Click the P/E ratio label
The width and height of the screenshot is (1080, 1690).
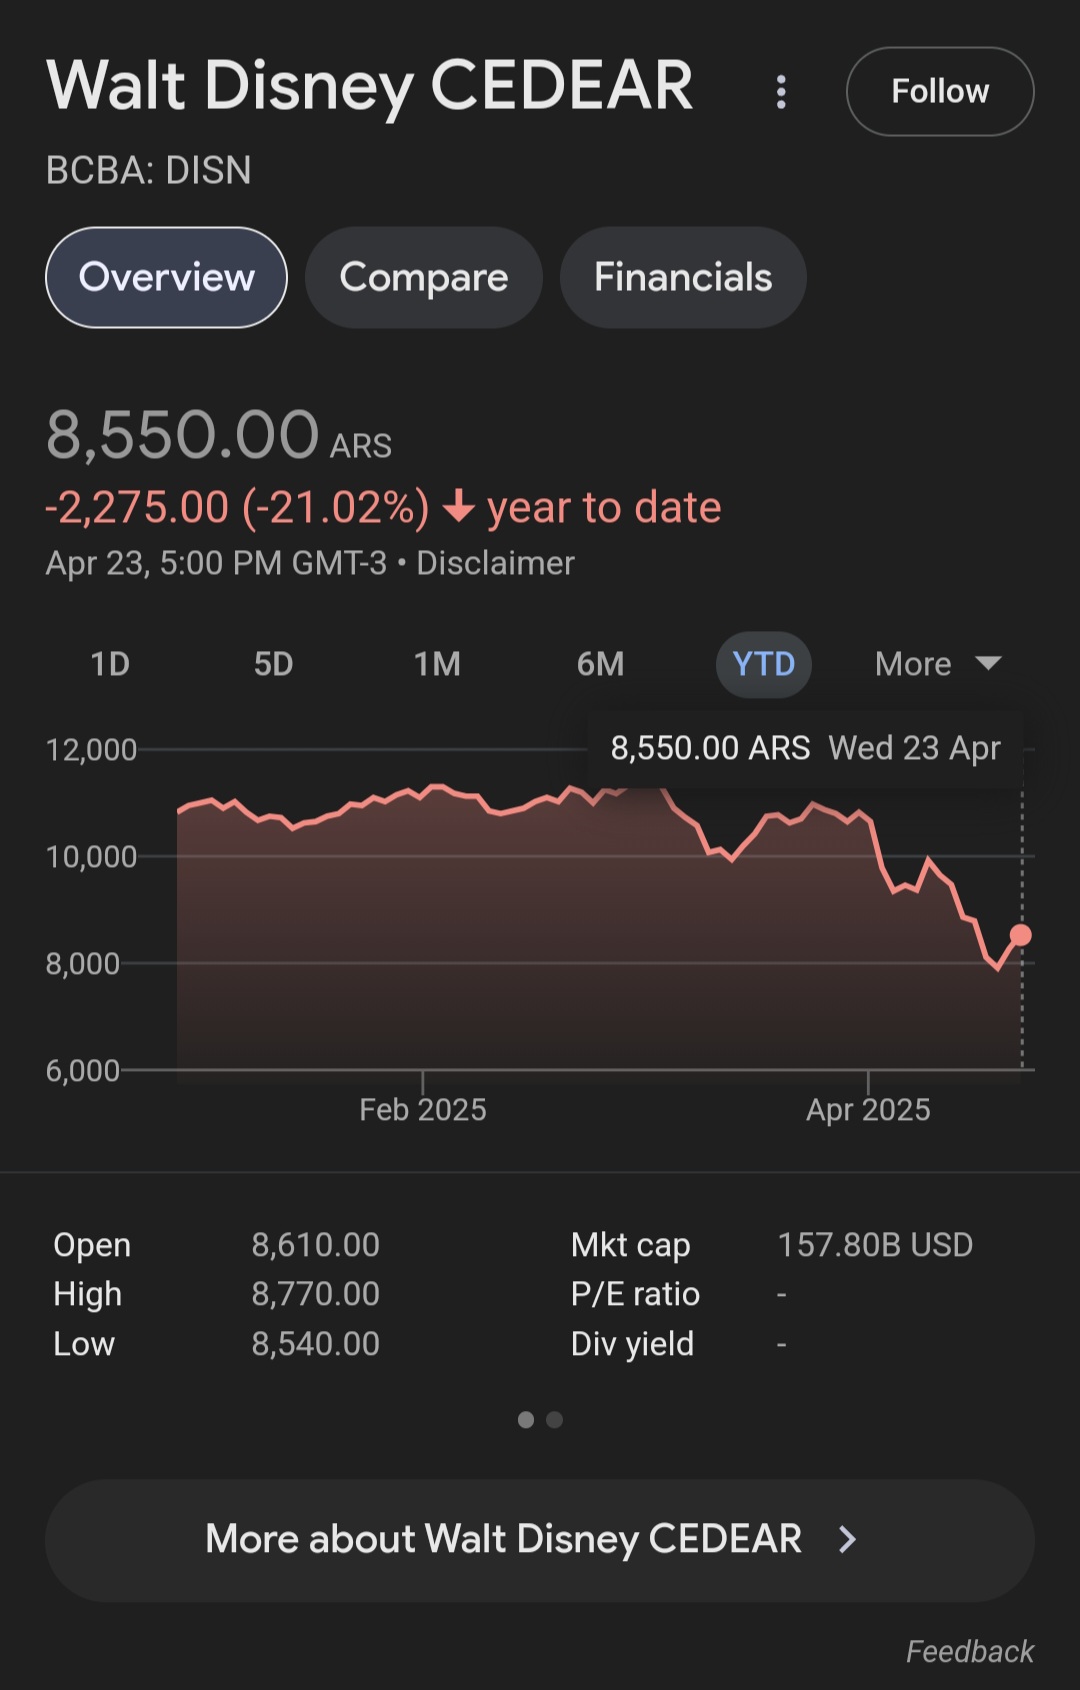tap(635, 1294)
